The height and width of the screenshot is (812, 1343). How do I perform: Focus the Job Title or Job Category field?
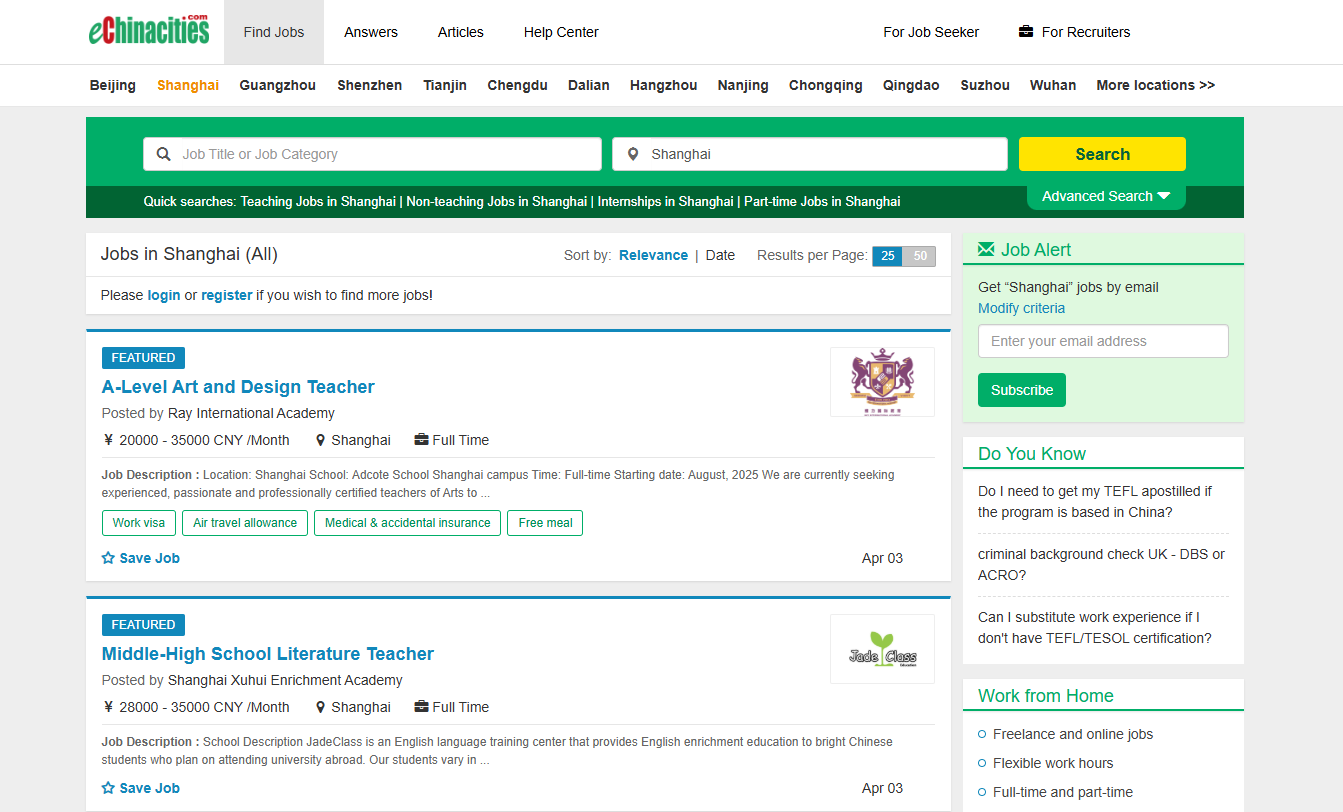372,154
